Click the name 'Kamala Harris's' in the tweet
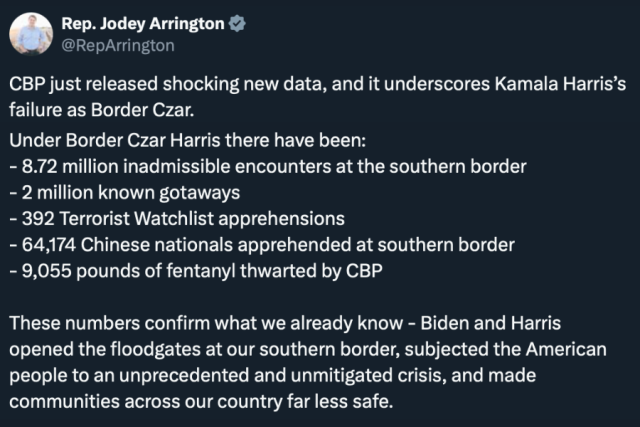 pyautogui.click(x=566, y=86)
